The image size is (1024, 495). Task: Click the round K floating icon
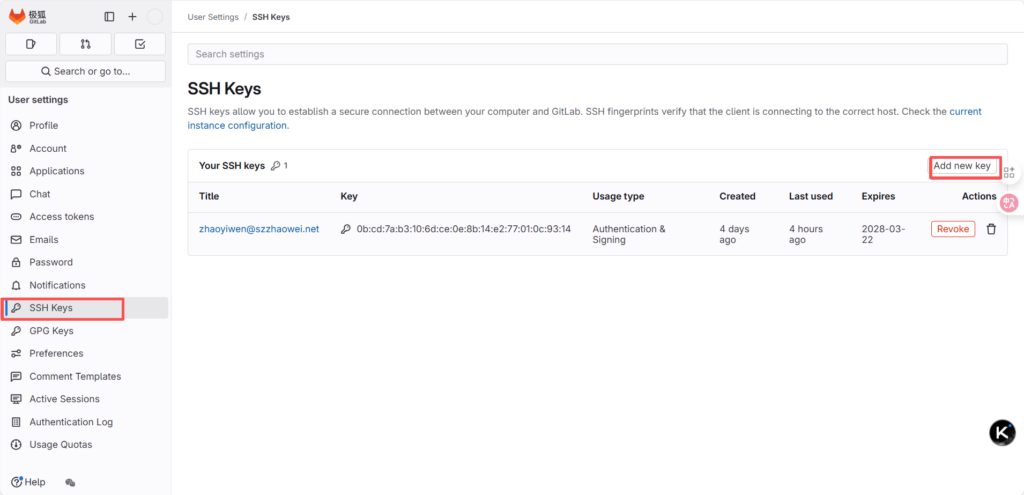[1002, 432]
